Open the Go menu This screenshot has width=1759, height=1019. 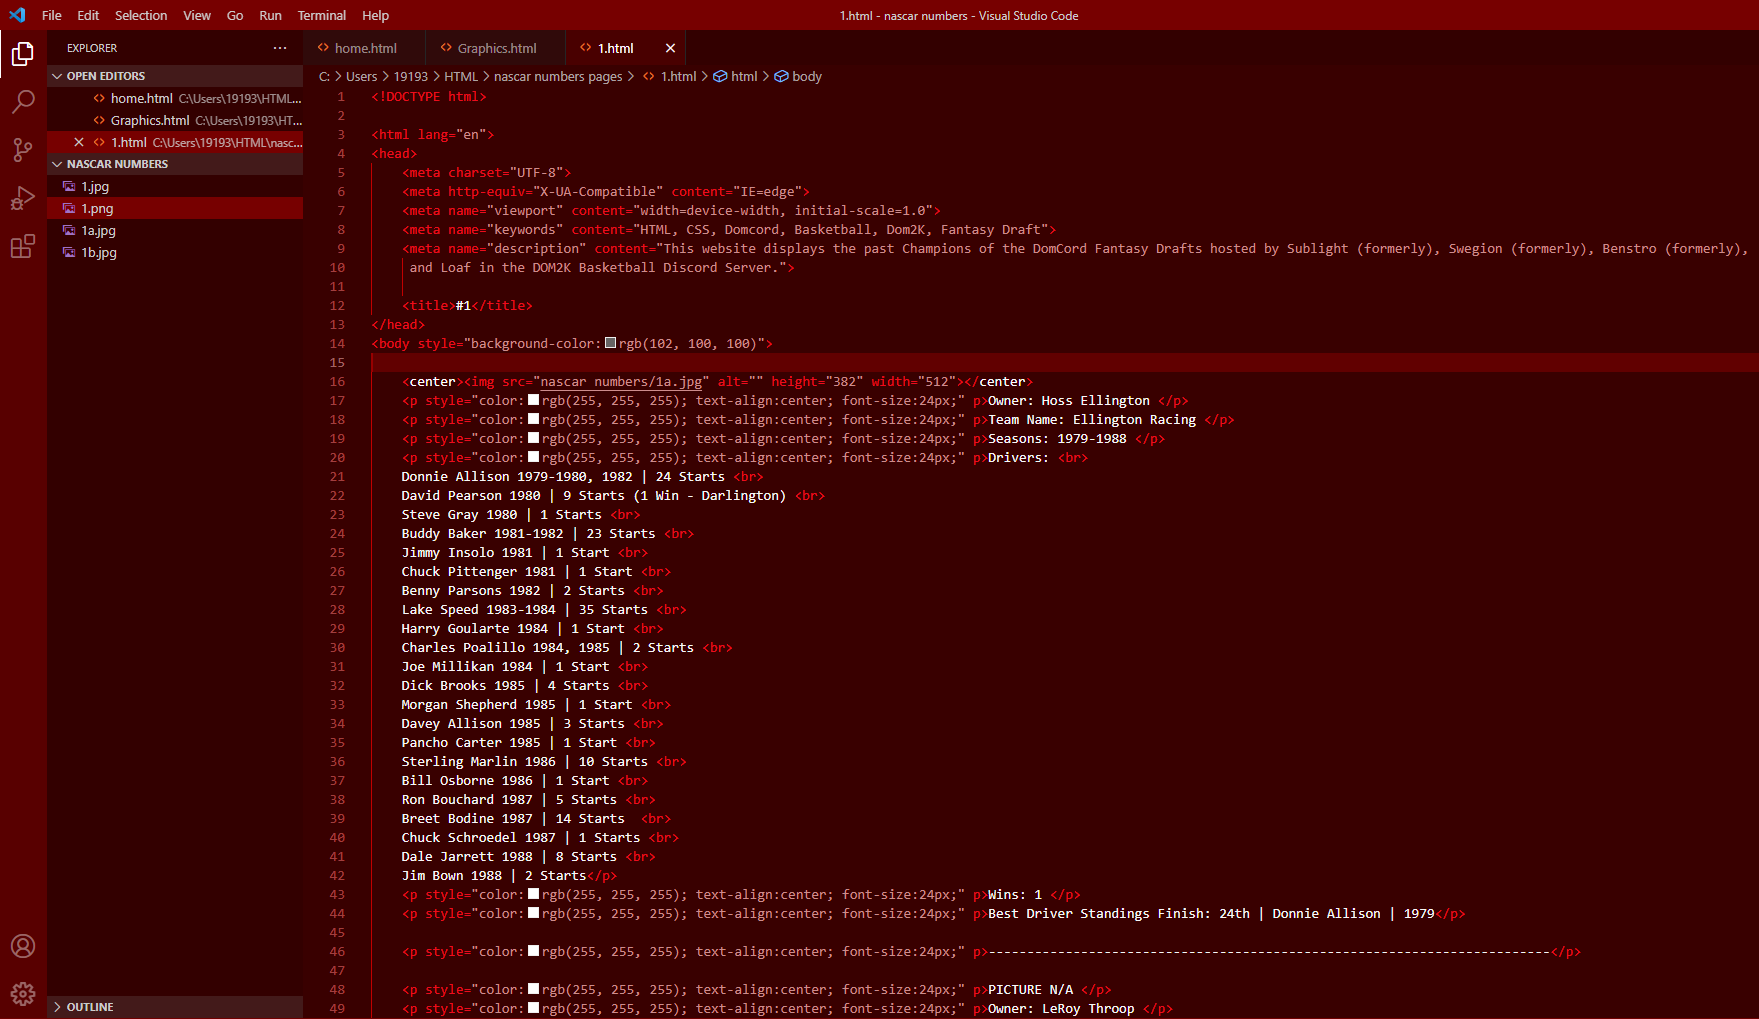click(x=235, y=15)
